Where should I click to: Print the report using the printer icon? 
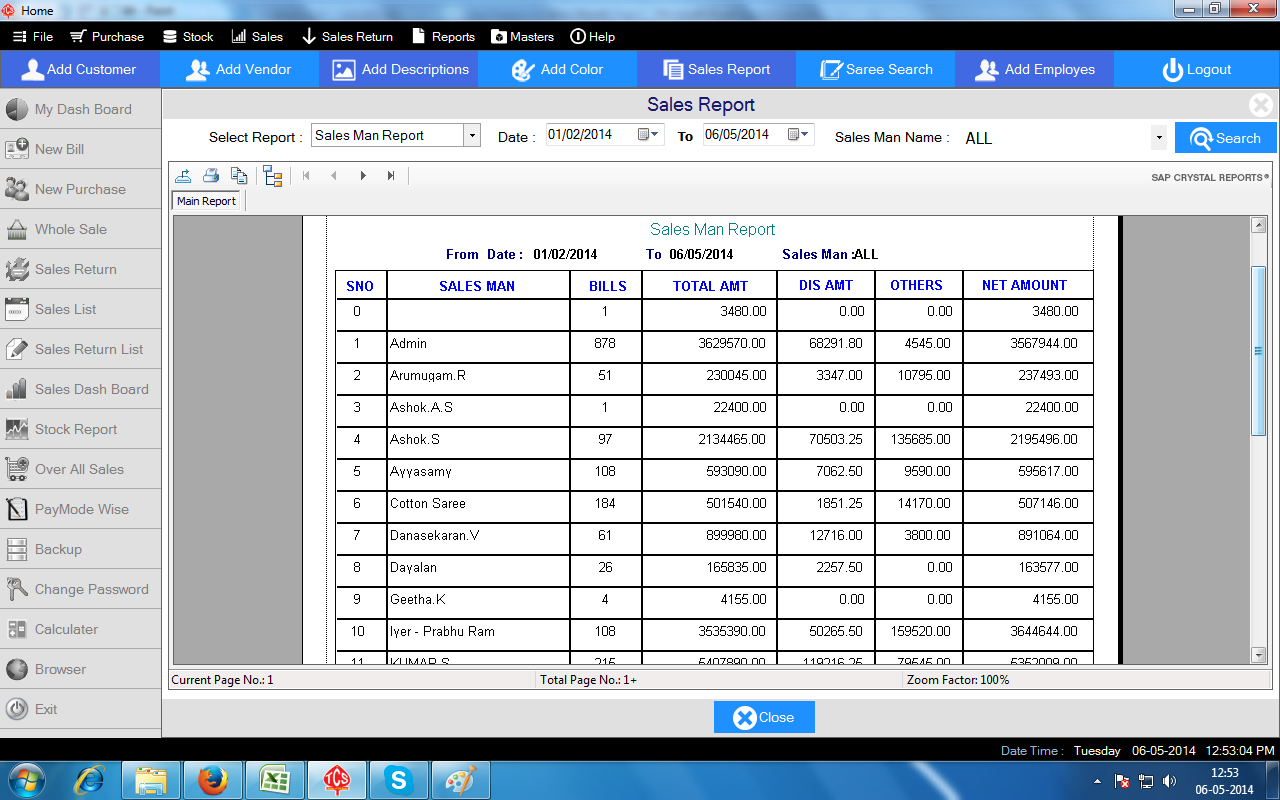click(211, 176)
